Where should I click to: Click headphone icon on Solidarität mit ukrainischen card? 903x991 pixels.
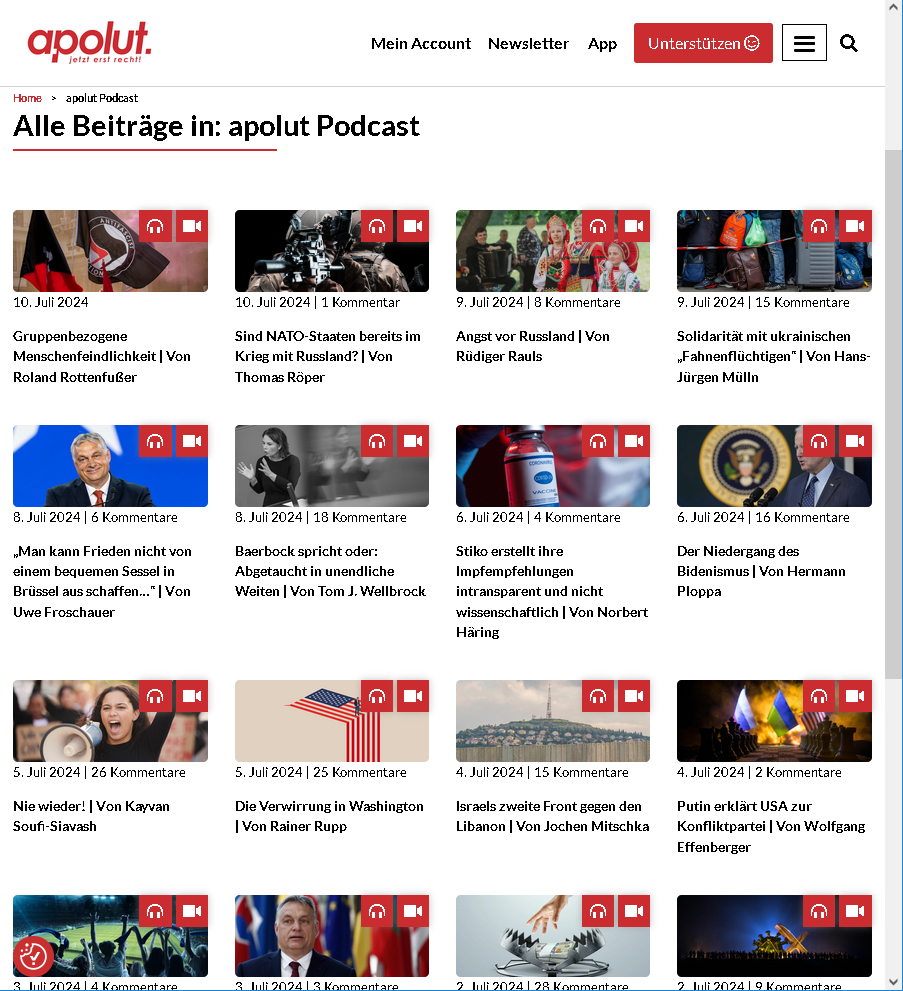pos(819,226)
